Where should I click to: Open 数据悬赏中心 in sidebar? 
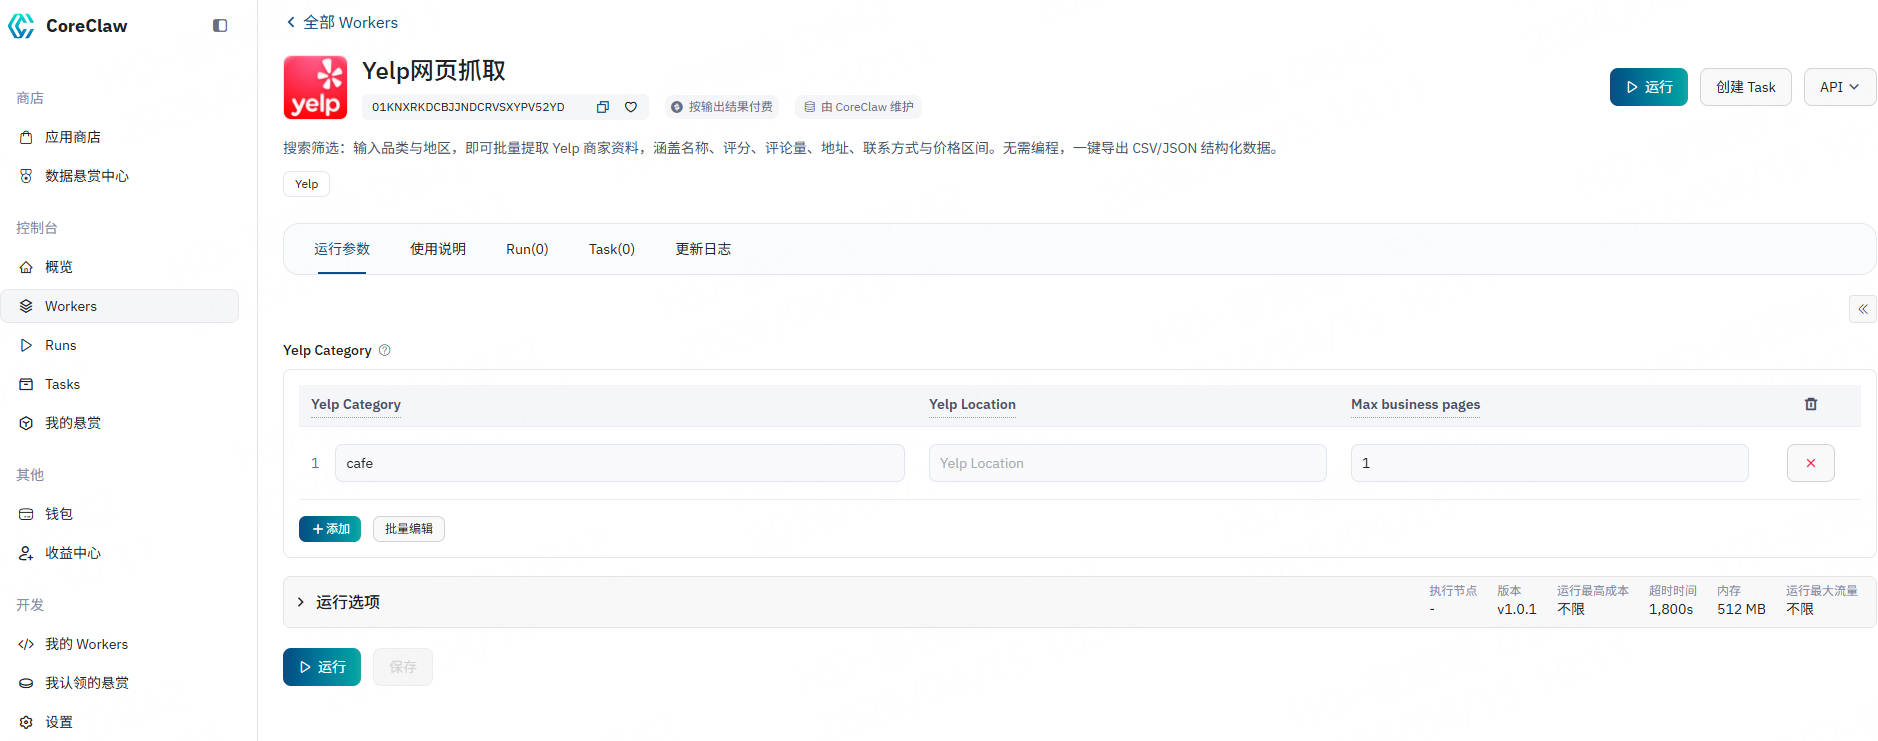86,176
